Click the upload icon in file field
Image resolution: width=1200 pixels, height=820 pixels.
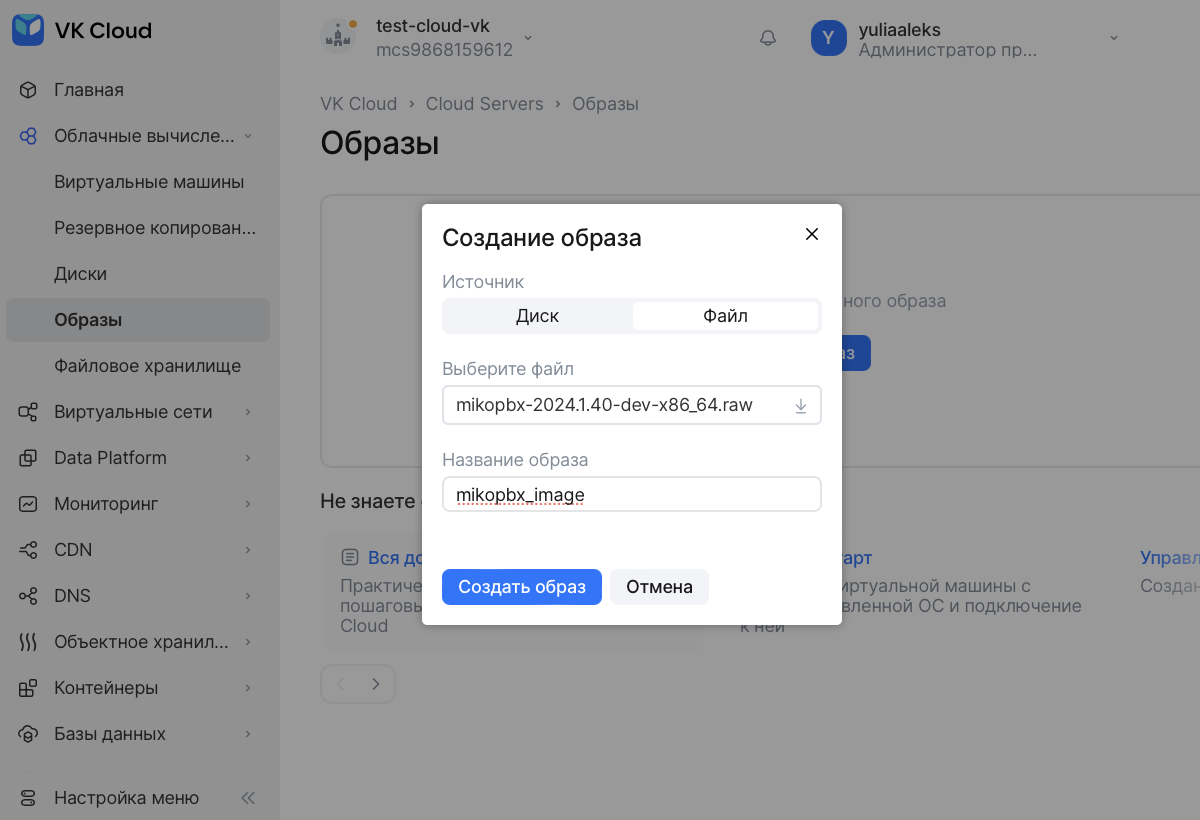[800, 406]
